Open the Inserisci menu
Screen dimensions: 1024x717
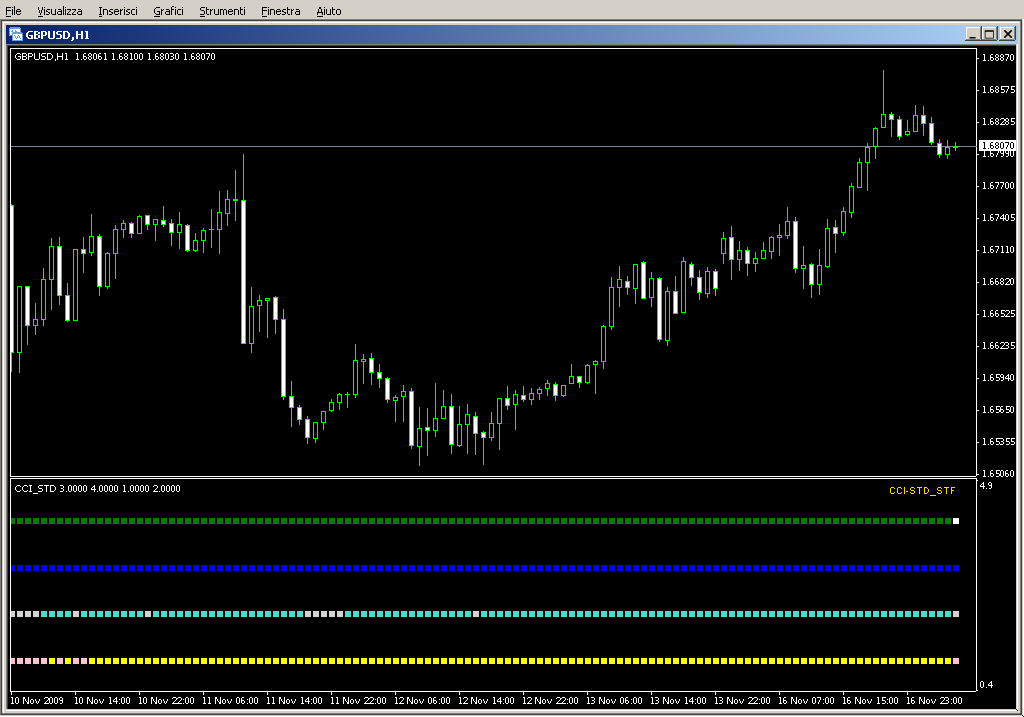pos(118,11)
